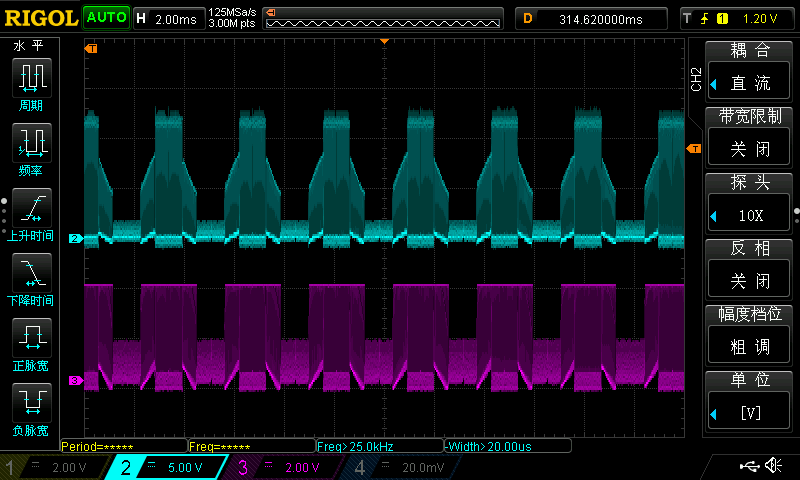Viewport: 800px width, 480px height.
Task: Click the AUTO run status indicator
Action: click(x=107, y=18)
